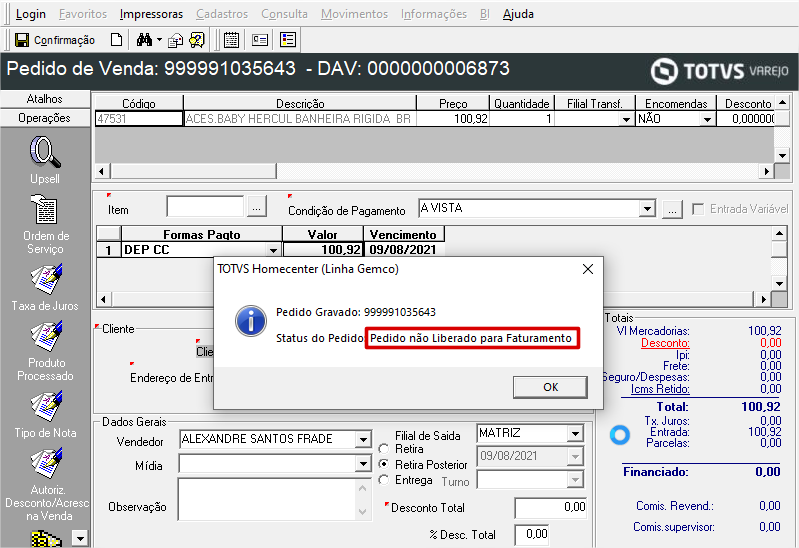Open the Upsell shortcut
The height and width of the screenshot is (548, 799).
[x=45, y=160]
